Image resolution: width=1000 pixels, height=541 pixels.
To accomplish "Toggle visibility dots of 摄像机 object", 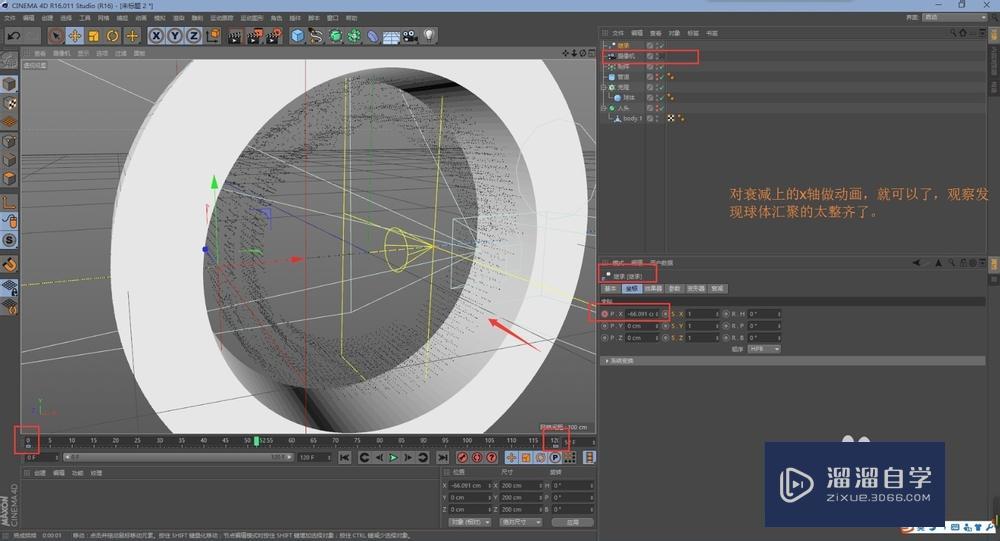I will pyautogui.click(x=656, y=56).
